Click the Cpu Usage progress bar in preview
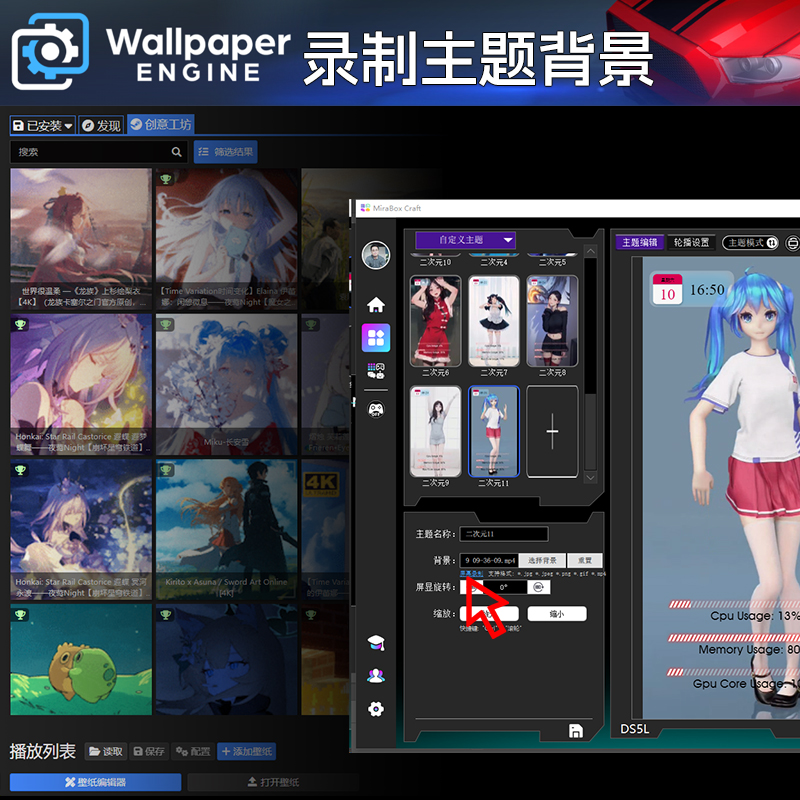The height and width of the screenshot is (800, 800). 734,605
